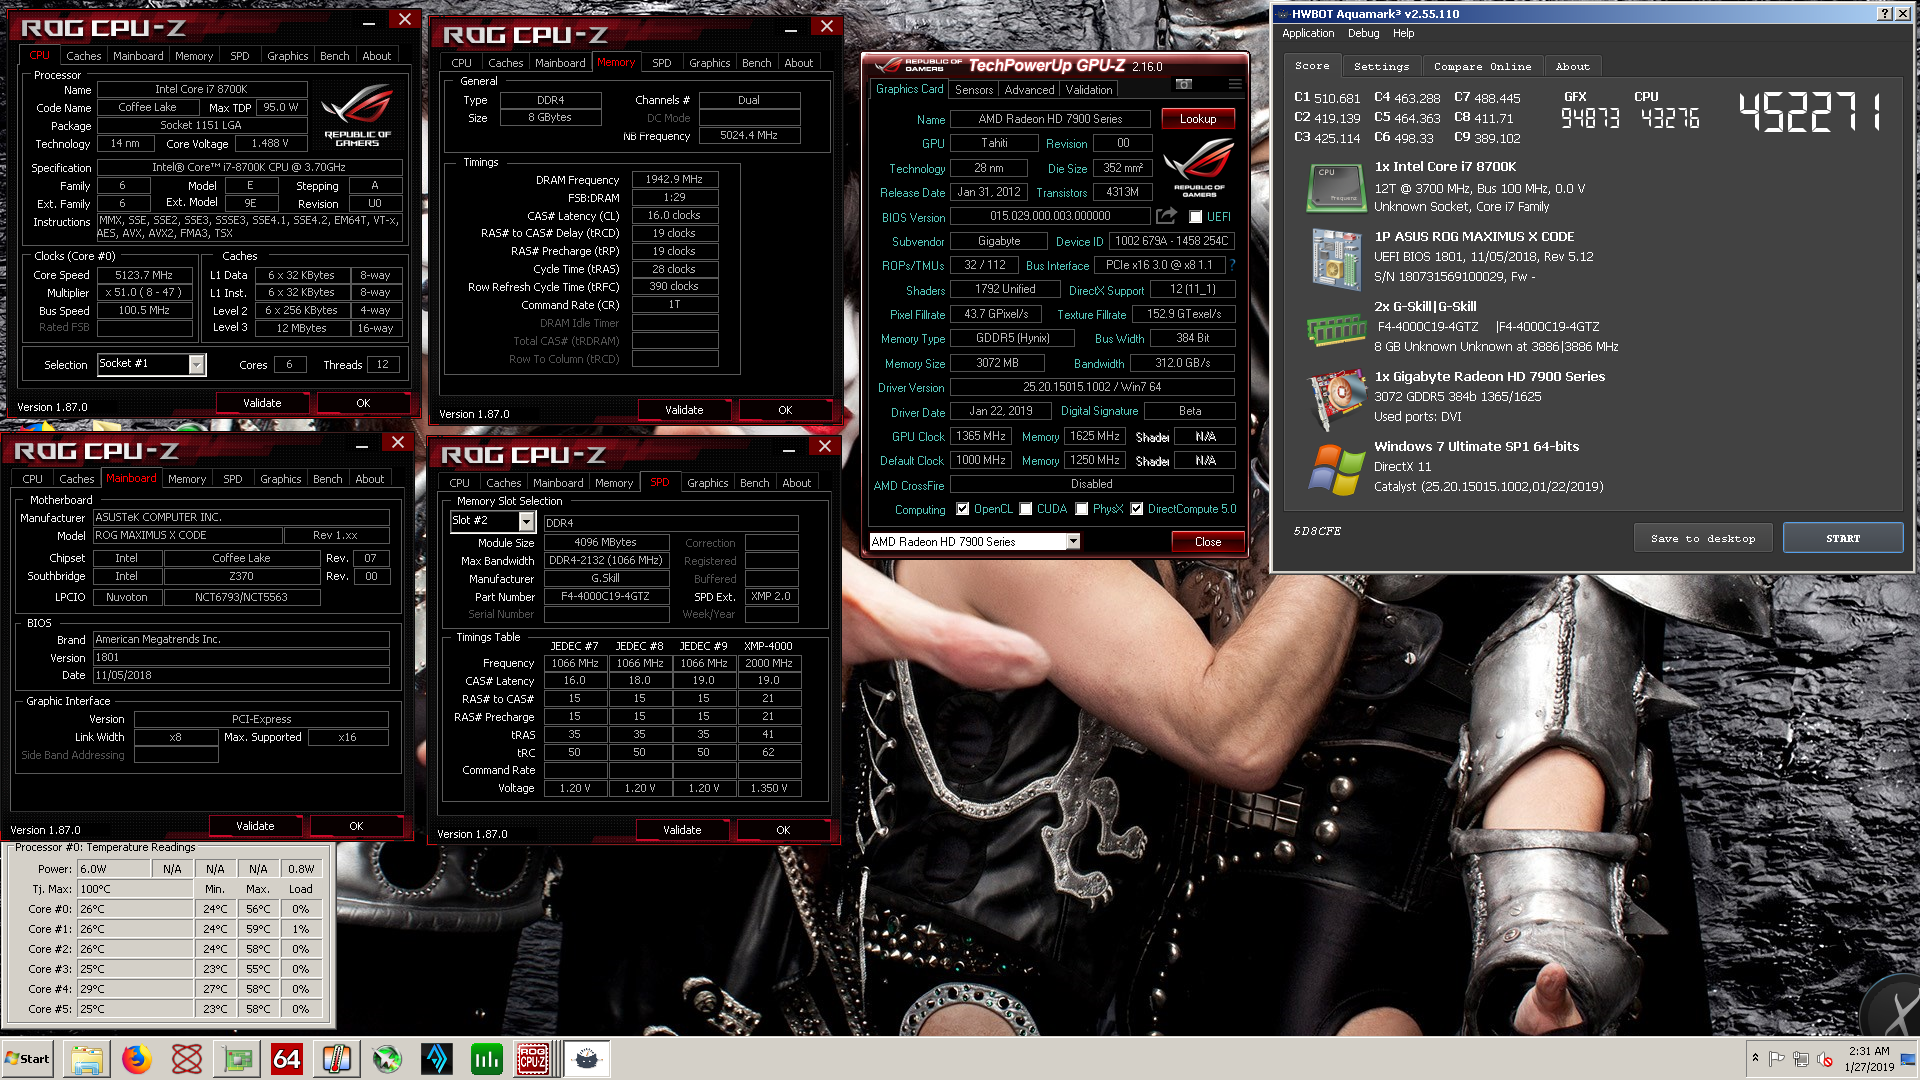The image size is (1920, 1080).
Task: Open the ROG CPU-Z taskbar icon
Action: [x=533, y=1058]
